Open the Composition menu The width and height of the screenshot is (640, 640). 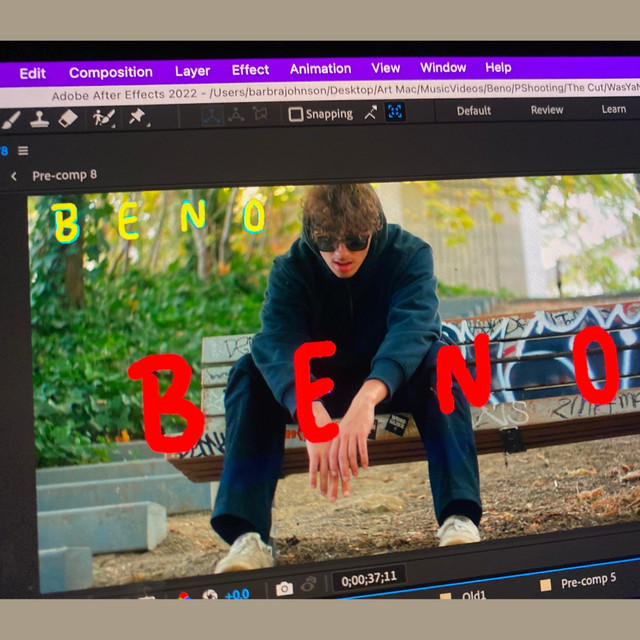coord(110,72)
